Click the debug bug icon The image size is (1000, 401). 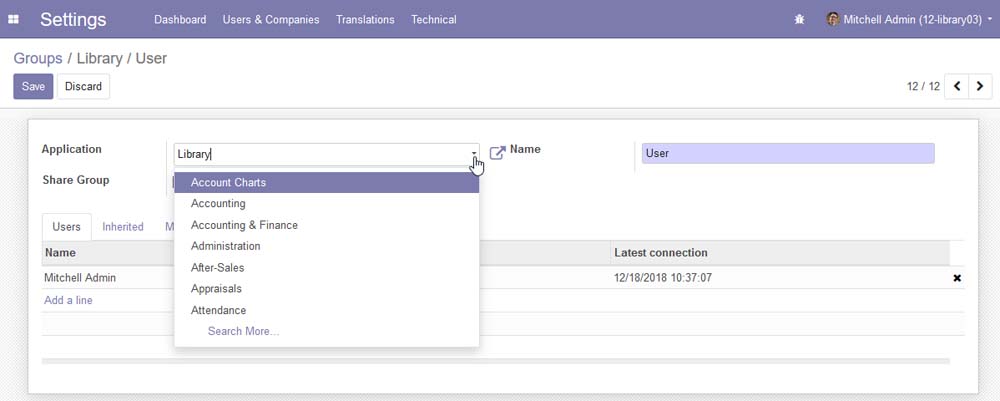tap(798, 19)
